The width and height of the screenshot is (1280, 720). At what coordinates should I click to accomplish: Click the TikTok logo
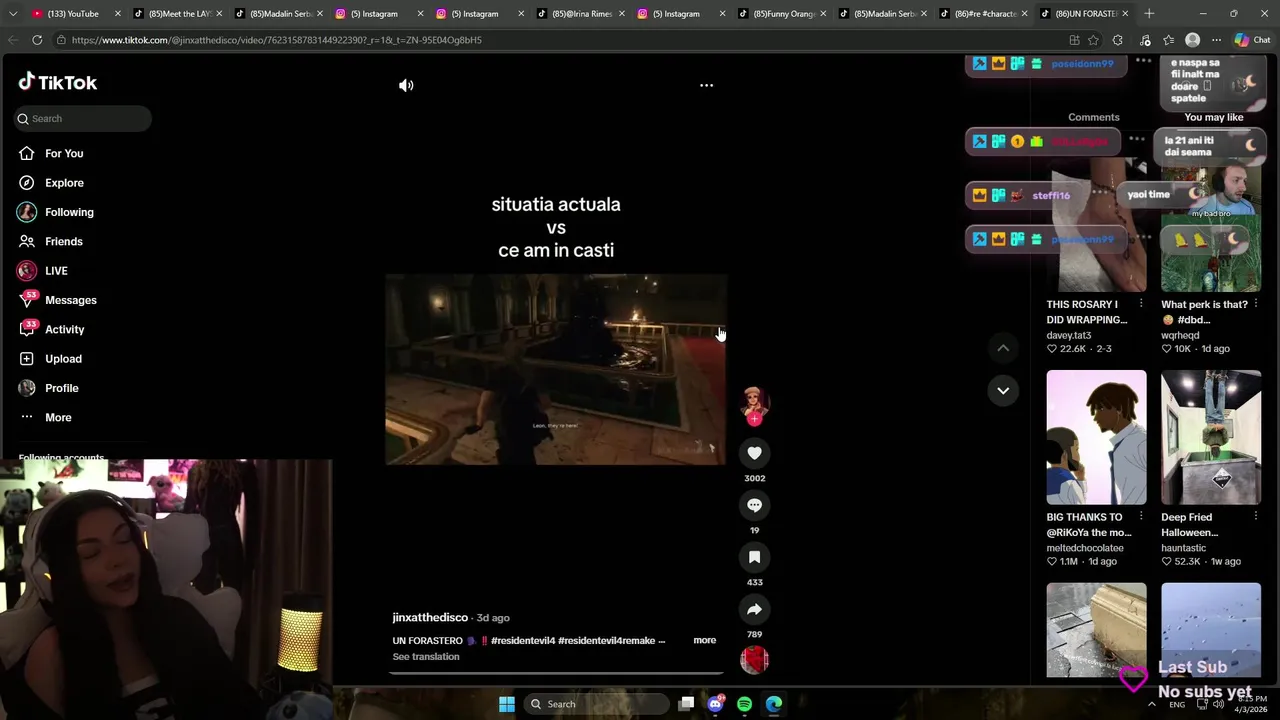tap(57, 82)
